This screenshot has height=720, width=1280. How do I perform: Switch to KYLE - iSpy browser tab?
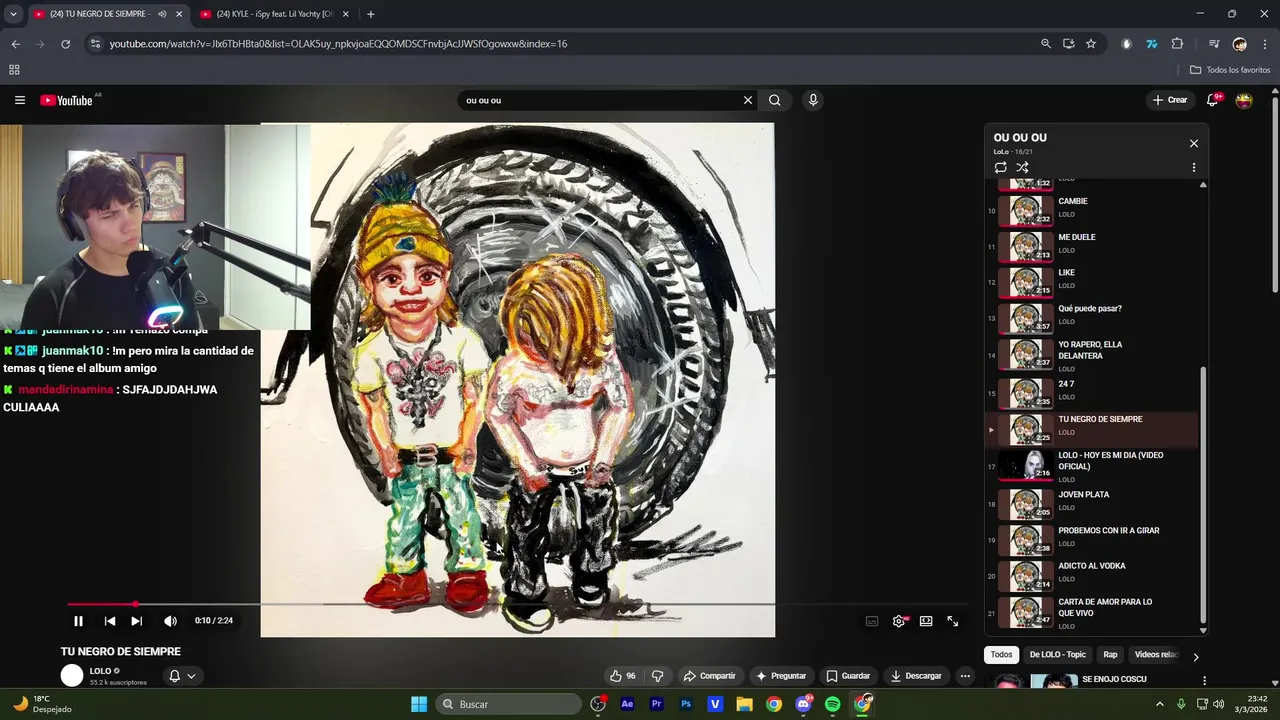click(x=274, y=14)
